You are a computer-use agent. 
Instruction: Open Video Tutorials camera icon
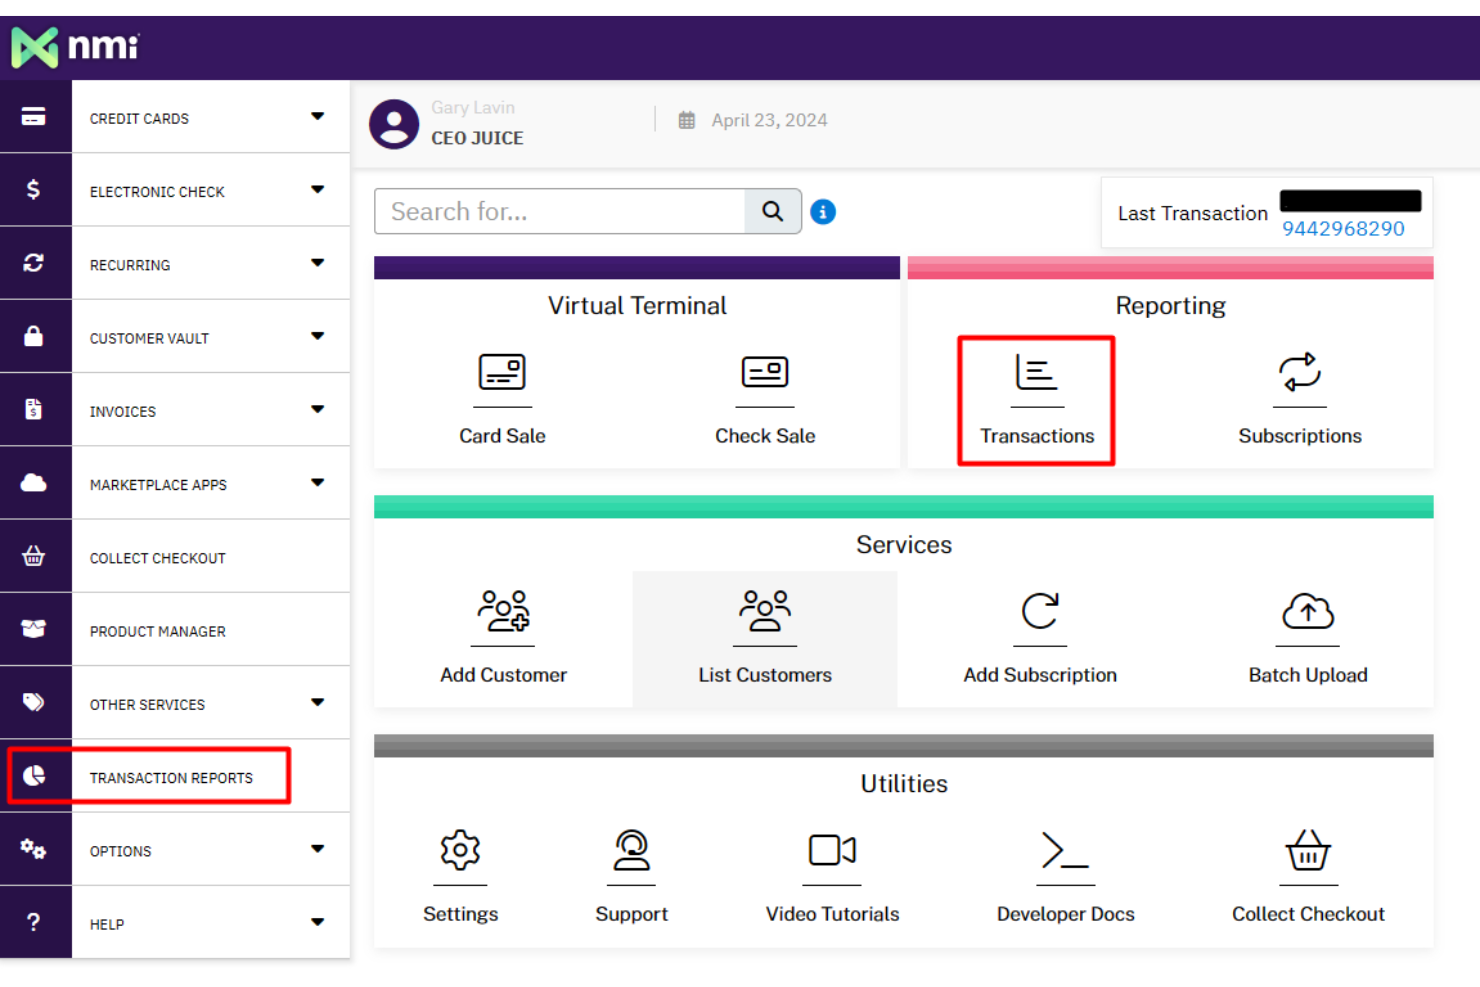coord(832,850)
